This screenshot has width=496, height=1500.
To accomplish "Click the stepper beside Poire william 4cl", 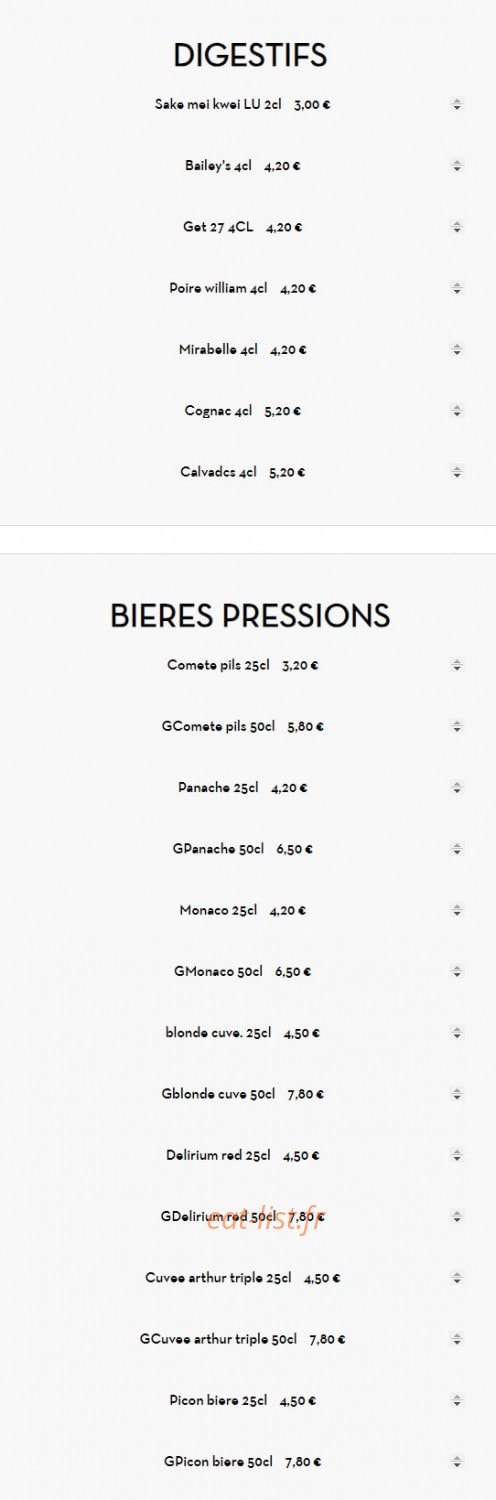I will click(x=457, y=288).
